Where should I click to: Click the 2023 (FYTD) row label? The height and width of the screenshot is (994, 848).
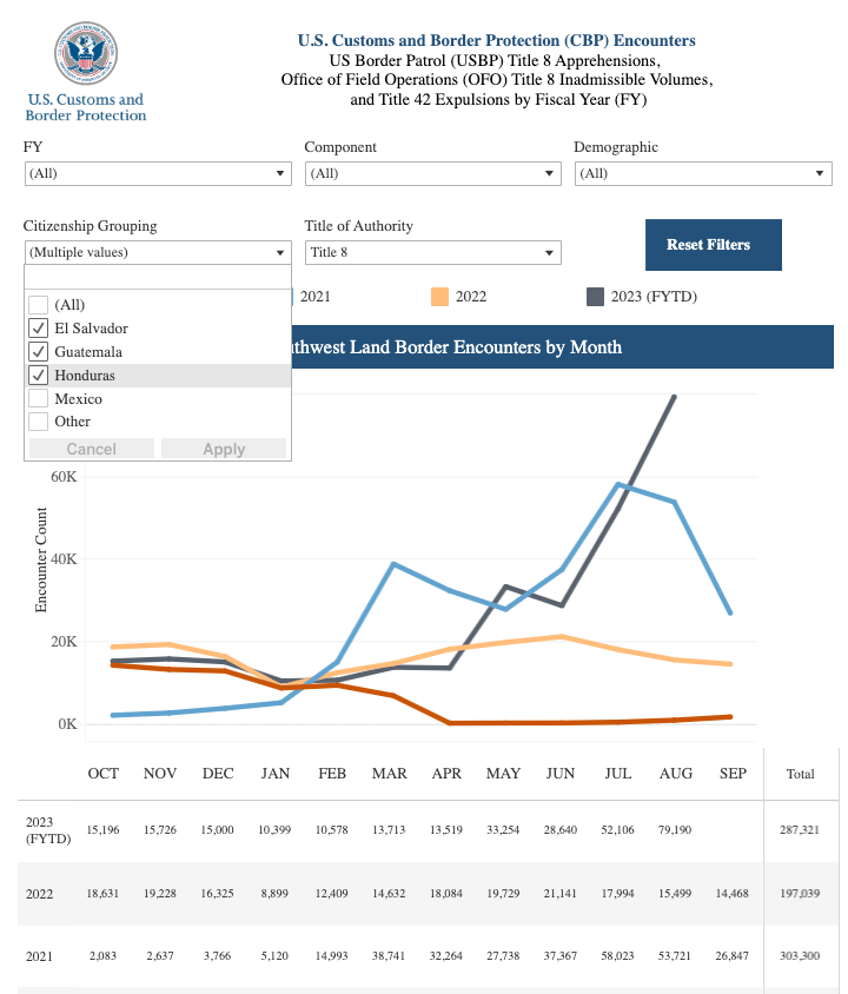click(48, 830)
